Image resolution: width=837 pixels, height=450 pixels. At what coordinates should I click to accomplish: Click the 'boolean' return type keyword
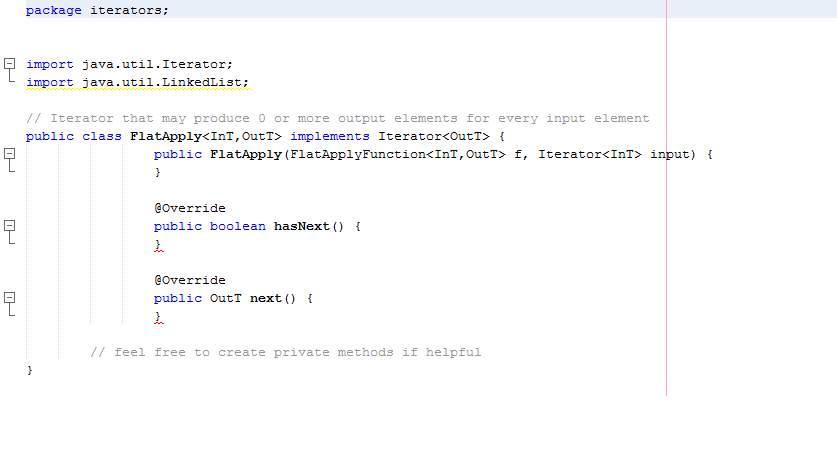pyautogui.click(x=237, y=226)
